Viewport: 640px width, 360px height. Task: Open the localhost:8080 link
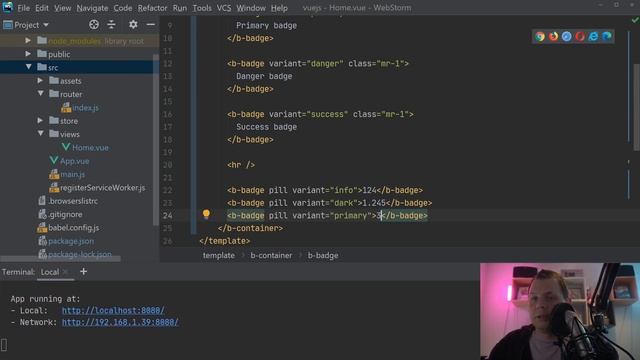(113, 311)
